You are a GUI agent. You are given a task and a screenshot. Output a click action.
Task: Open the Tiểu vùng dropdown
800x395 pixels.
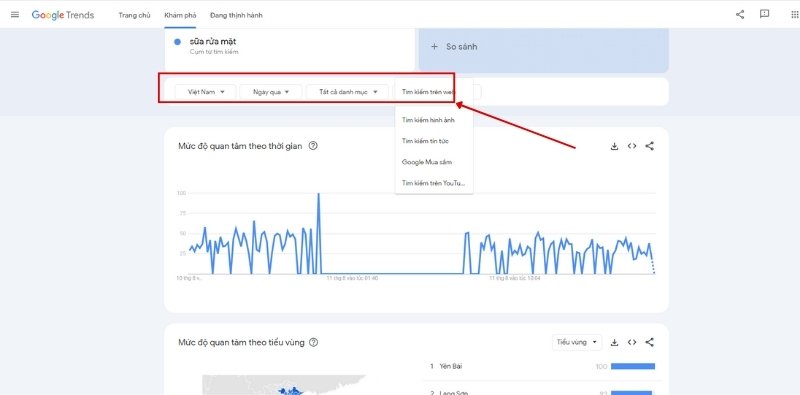pos(577,342)
